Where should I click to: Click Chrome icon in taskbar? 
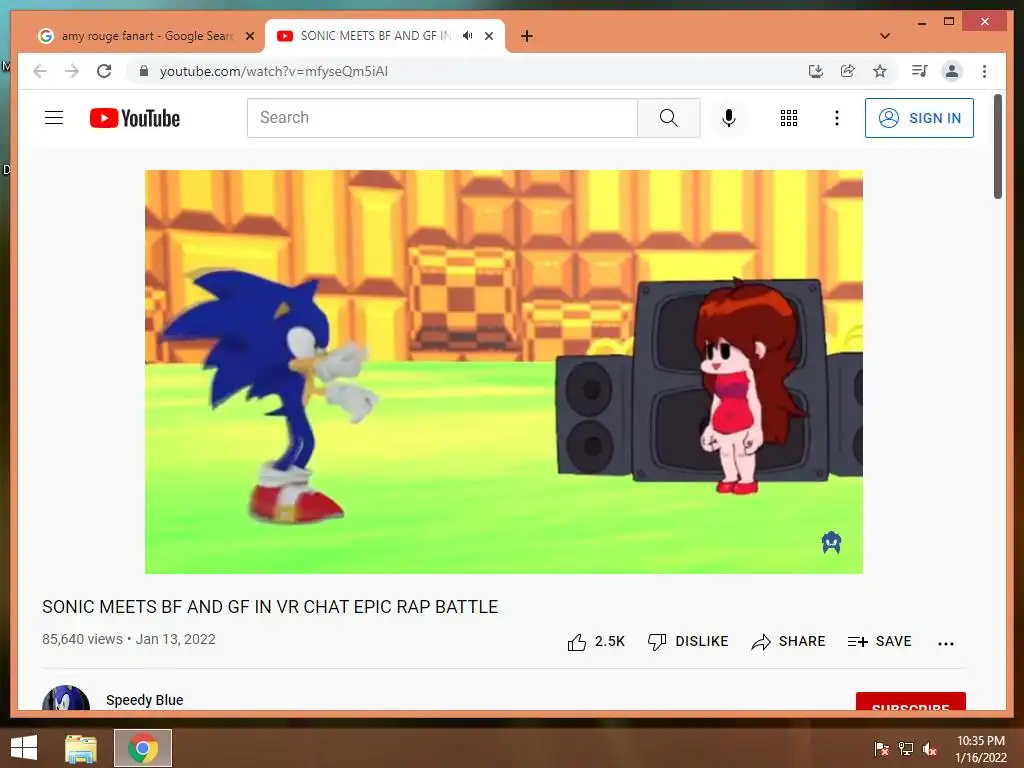pos(143,748)
